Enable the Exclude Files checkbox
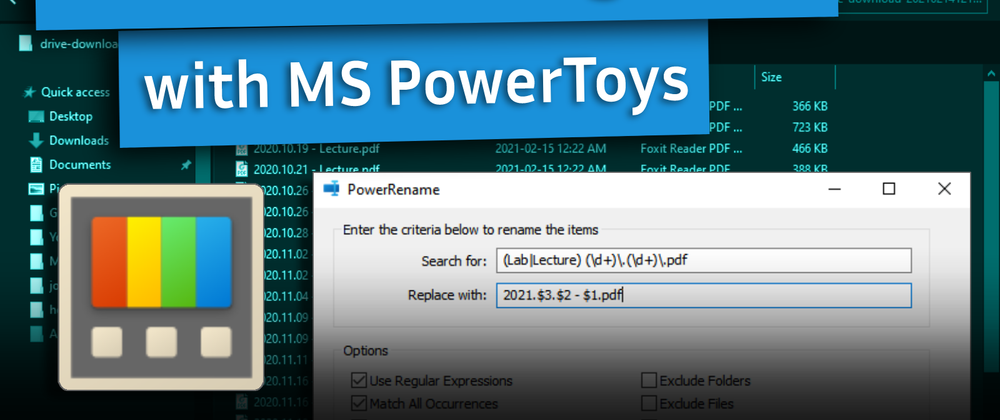Image resolution: width=1000 pixels, height=420 pixels. click(649, 403)
